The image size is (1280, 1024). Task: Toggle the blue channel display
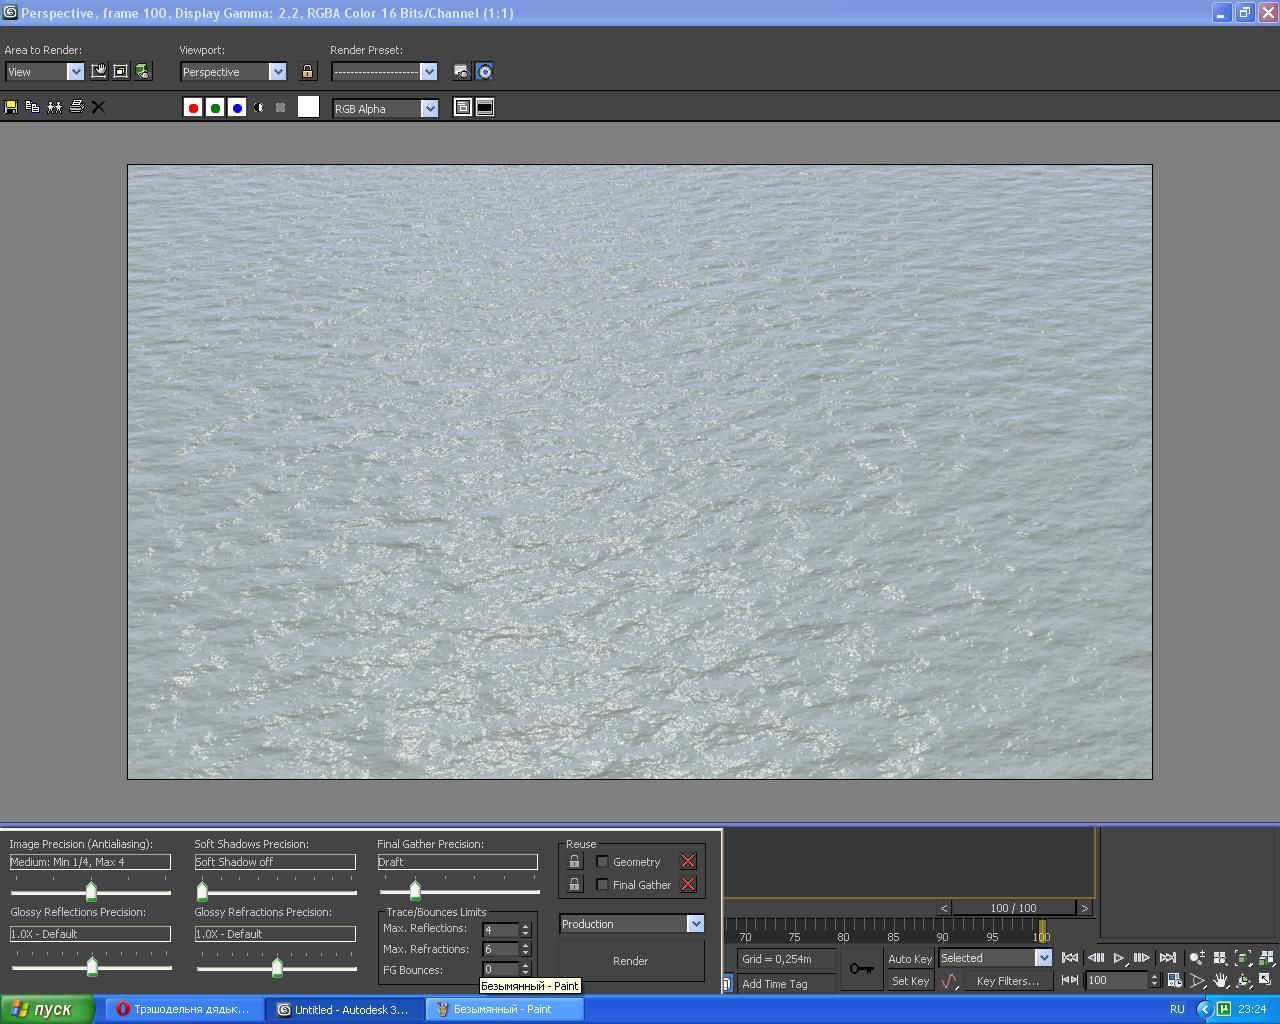tap(237, 108)
